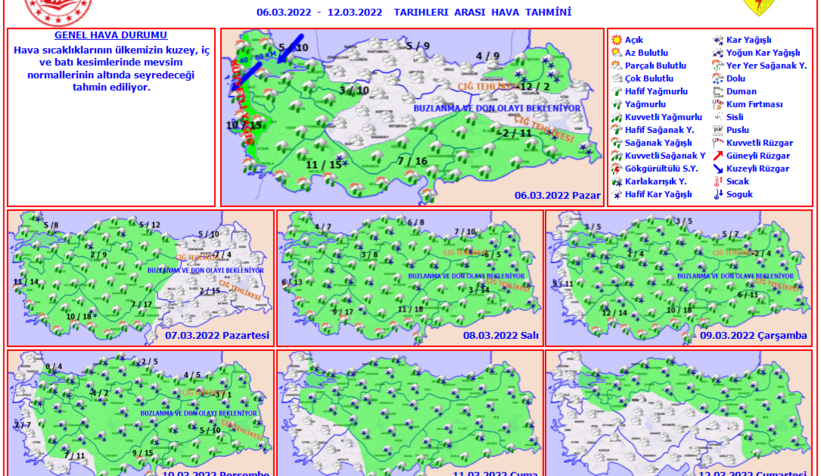The width and height of the screenshot is (821, 476).
Task: Click the Çok Bulutlu cloud icon
Action: [x=617, y=79]
